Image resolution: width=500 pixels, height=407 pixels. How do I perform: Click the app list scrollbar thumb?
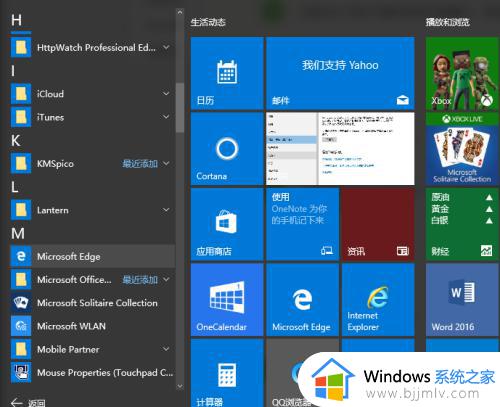click(x=180, y=107)
